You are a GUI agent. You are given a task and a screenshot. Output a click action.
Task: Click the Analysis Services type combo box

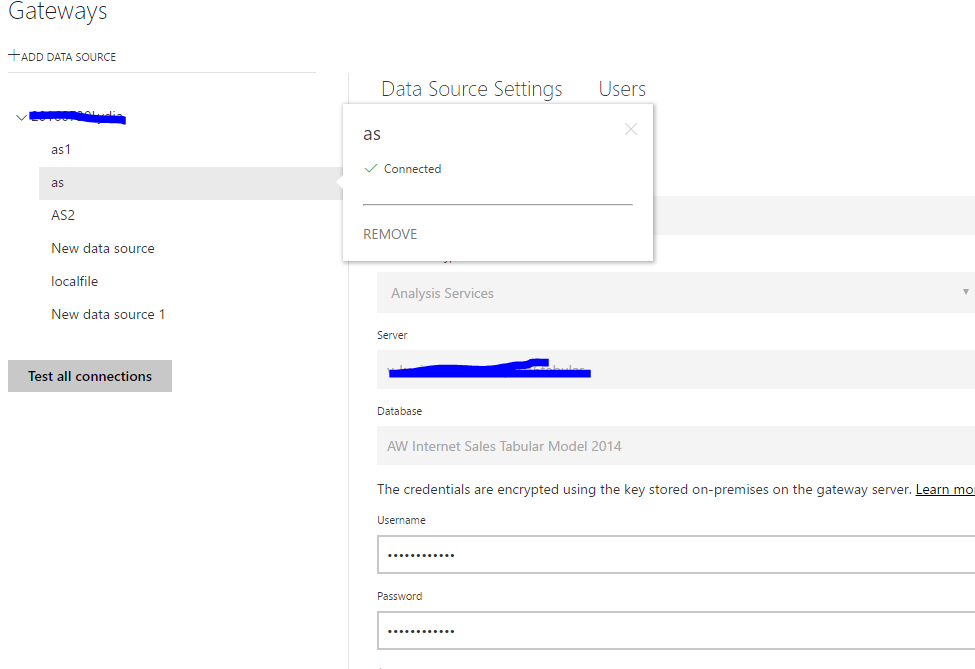point(676,292)
